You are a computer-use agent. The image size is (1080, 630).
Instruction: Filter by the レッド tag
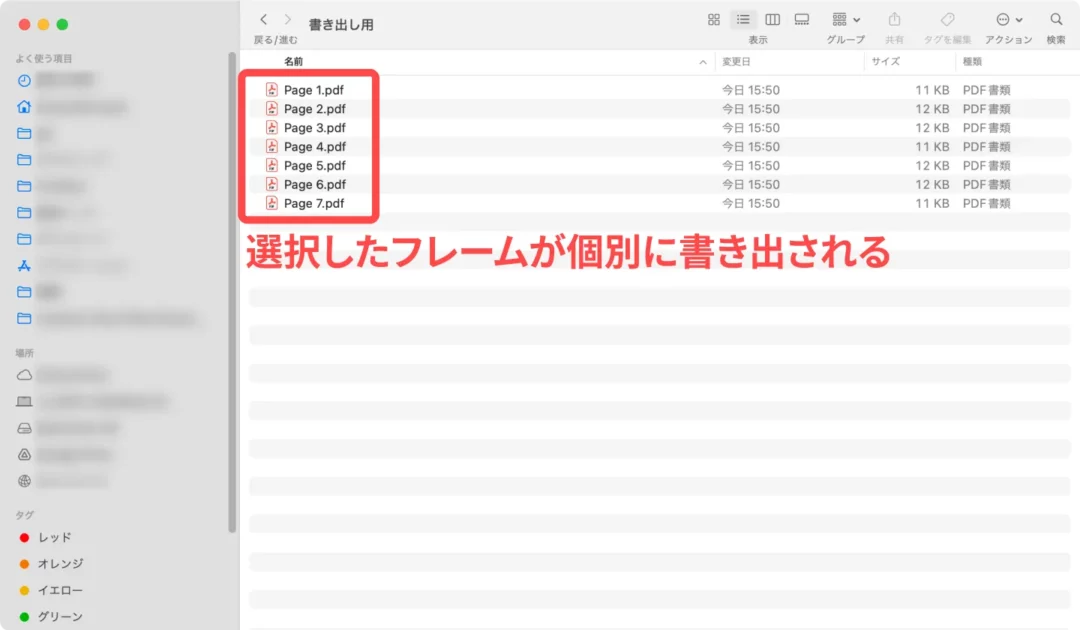[54, 537]
